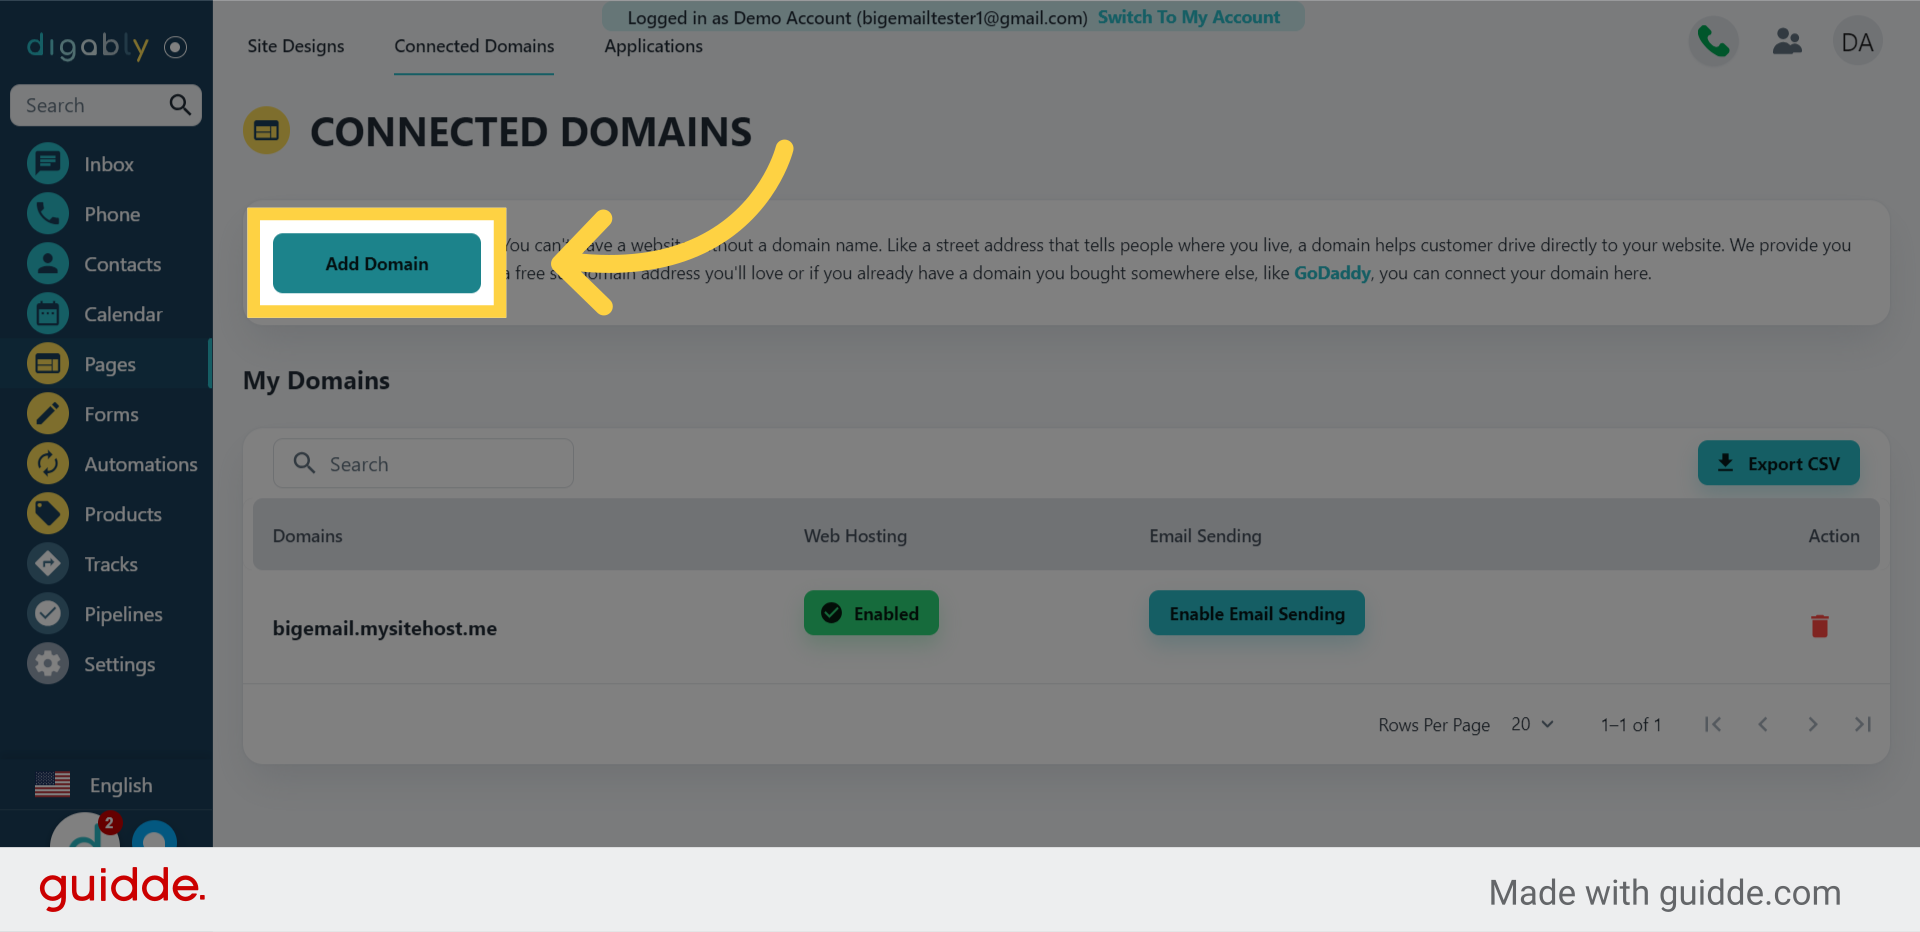Open Products via the tag icon
The height and width of the screenshot is (932, 1920).
[x=48, y=514]
